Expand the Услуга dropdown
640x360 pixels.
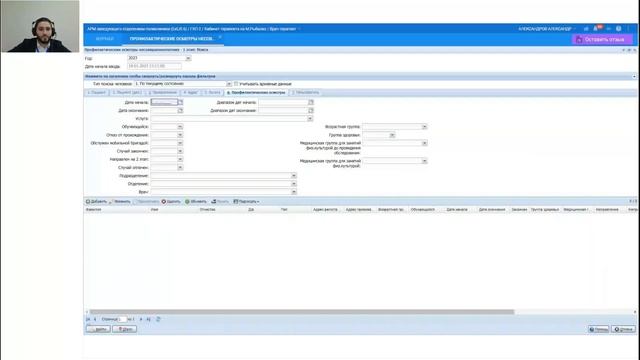coord(310,118)
